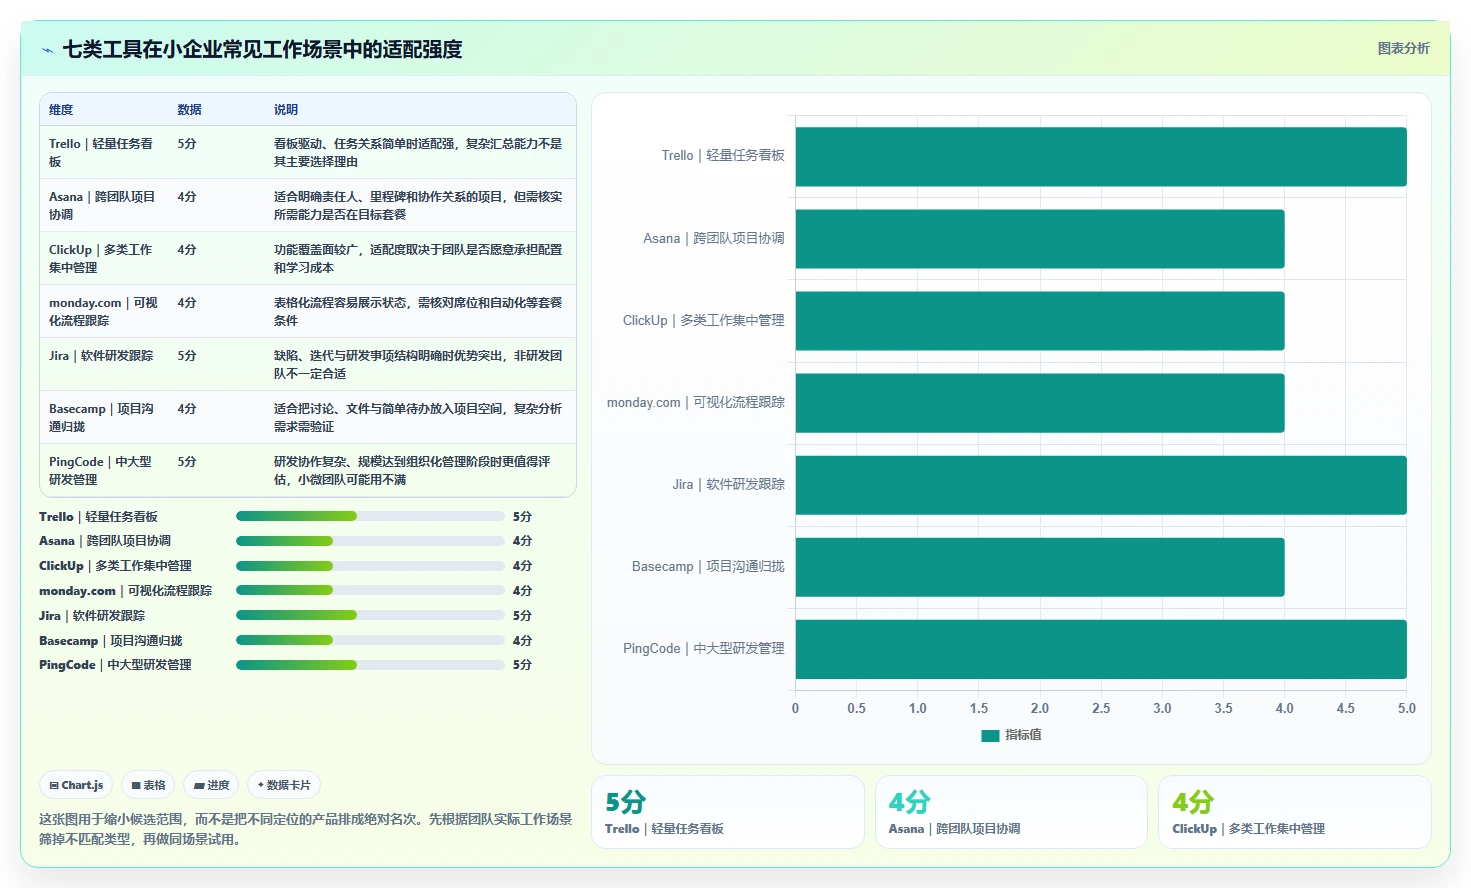Click progress list label 'monday.com｜可视化流程跟踪'
This screenshot has width=1471, height=888.
click(x=125, y=591)
